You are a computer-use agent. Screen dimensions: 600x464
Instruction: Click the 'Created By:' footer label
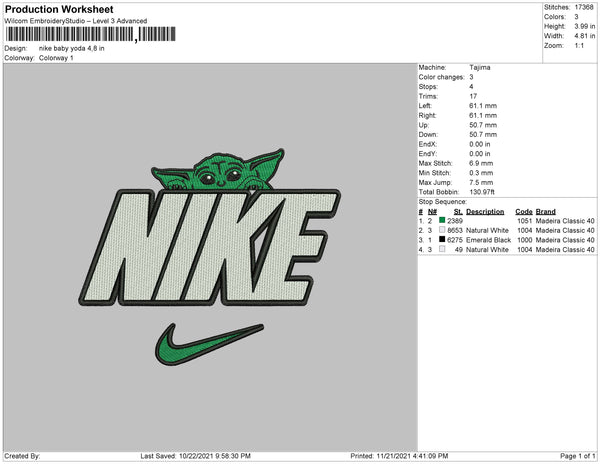tap(22, 456)
